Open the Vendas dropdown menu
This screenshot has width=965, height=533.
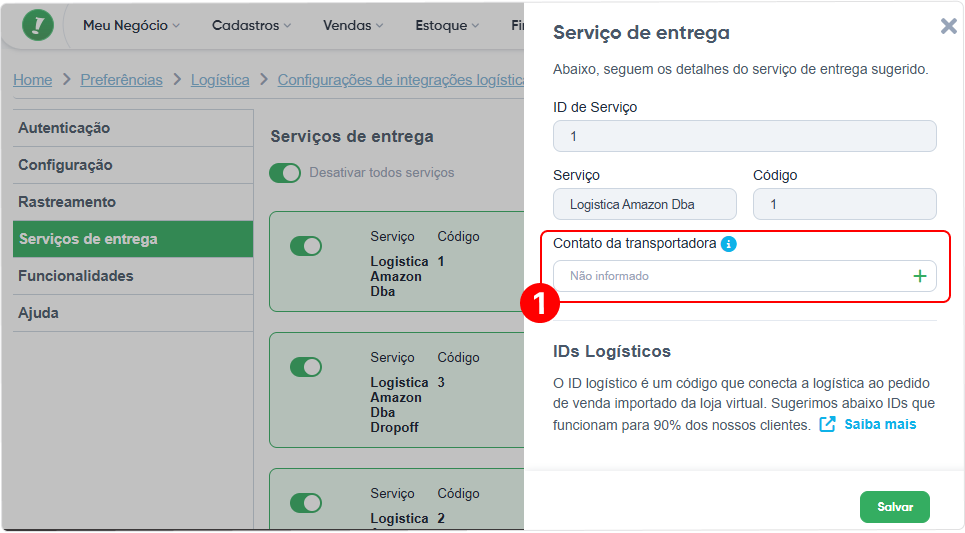click(353, 25)
